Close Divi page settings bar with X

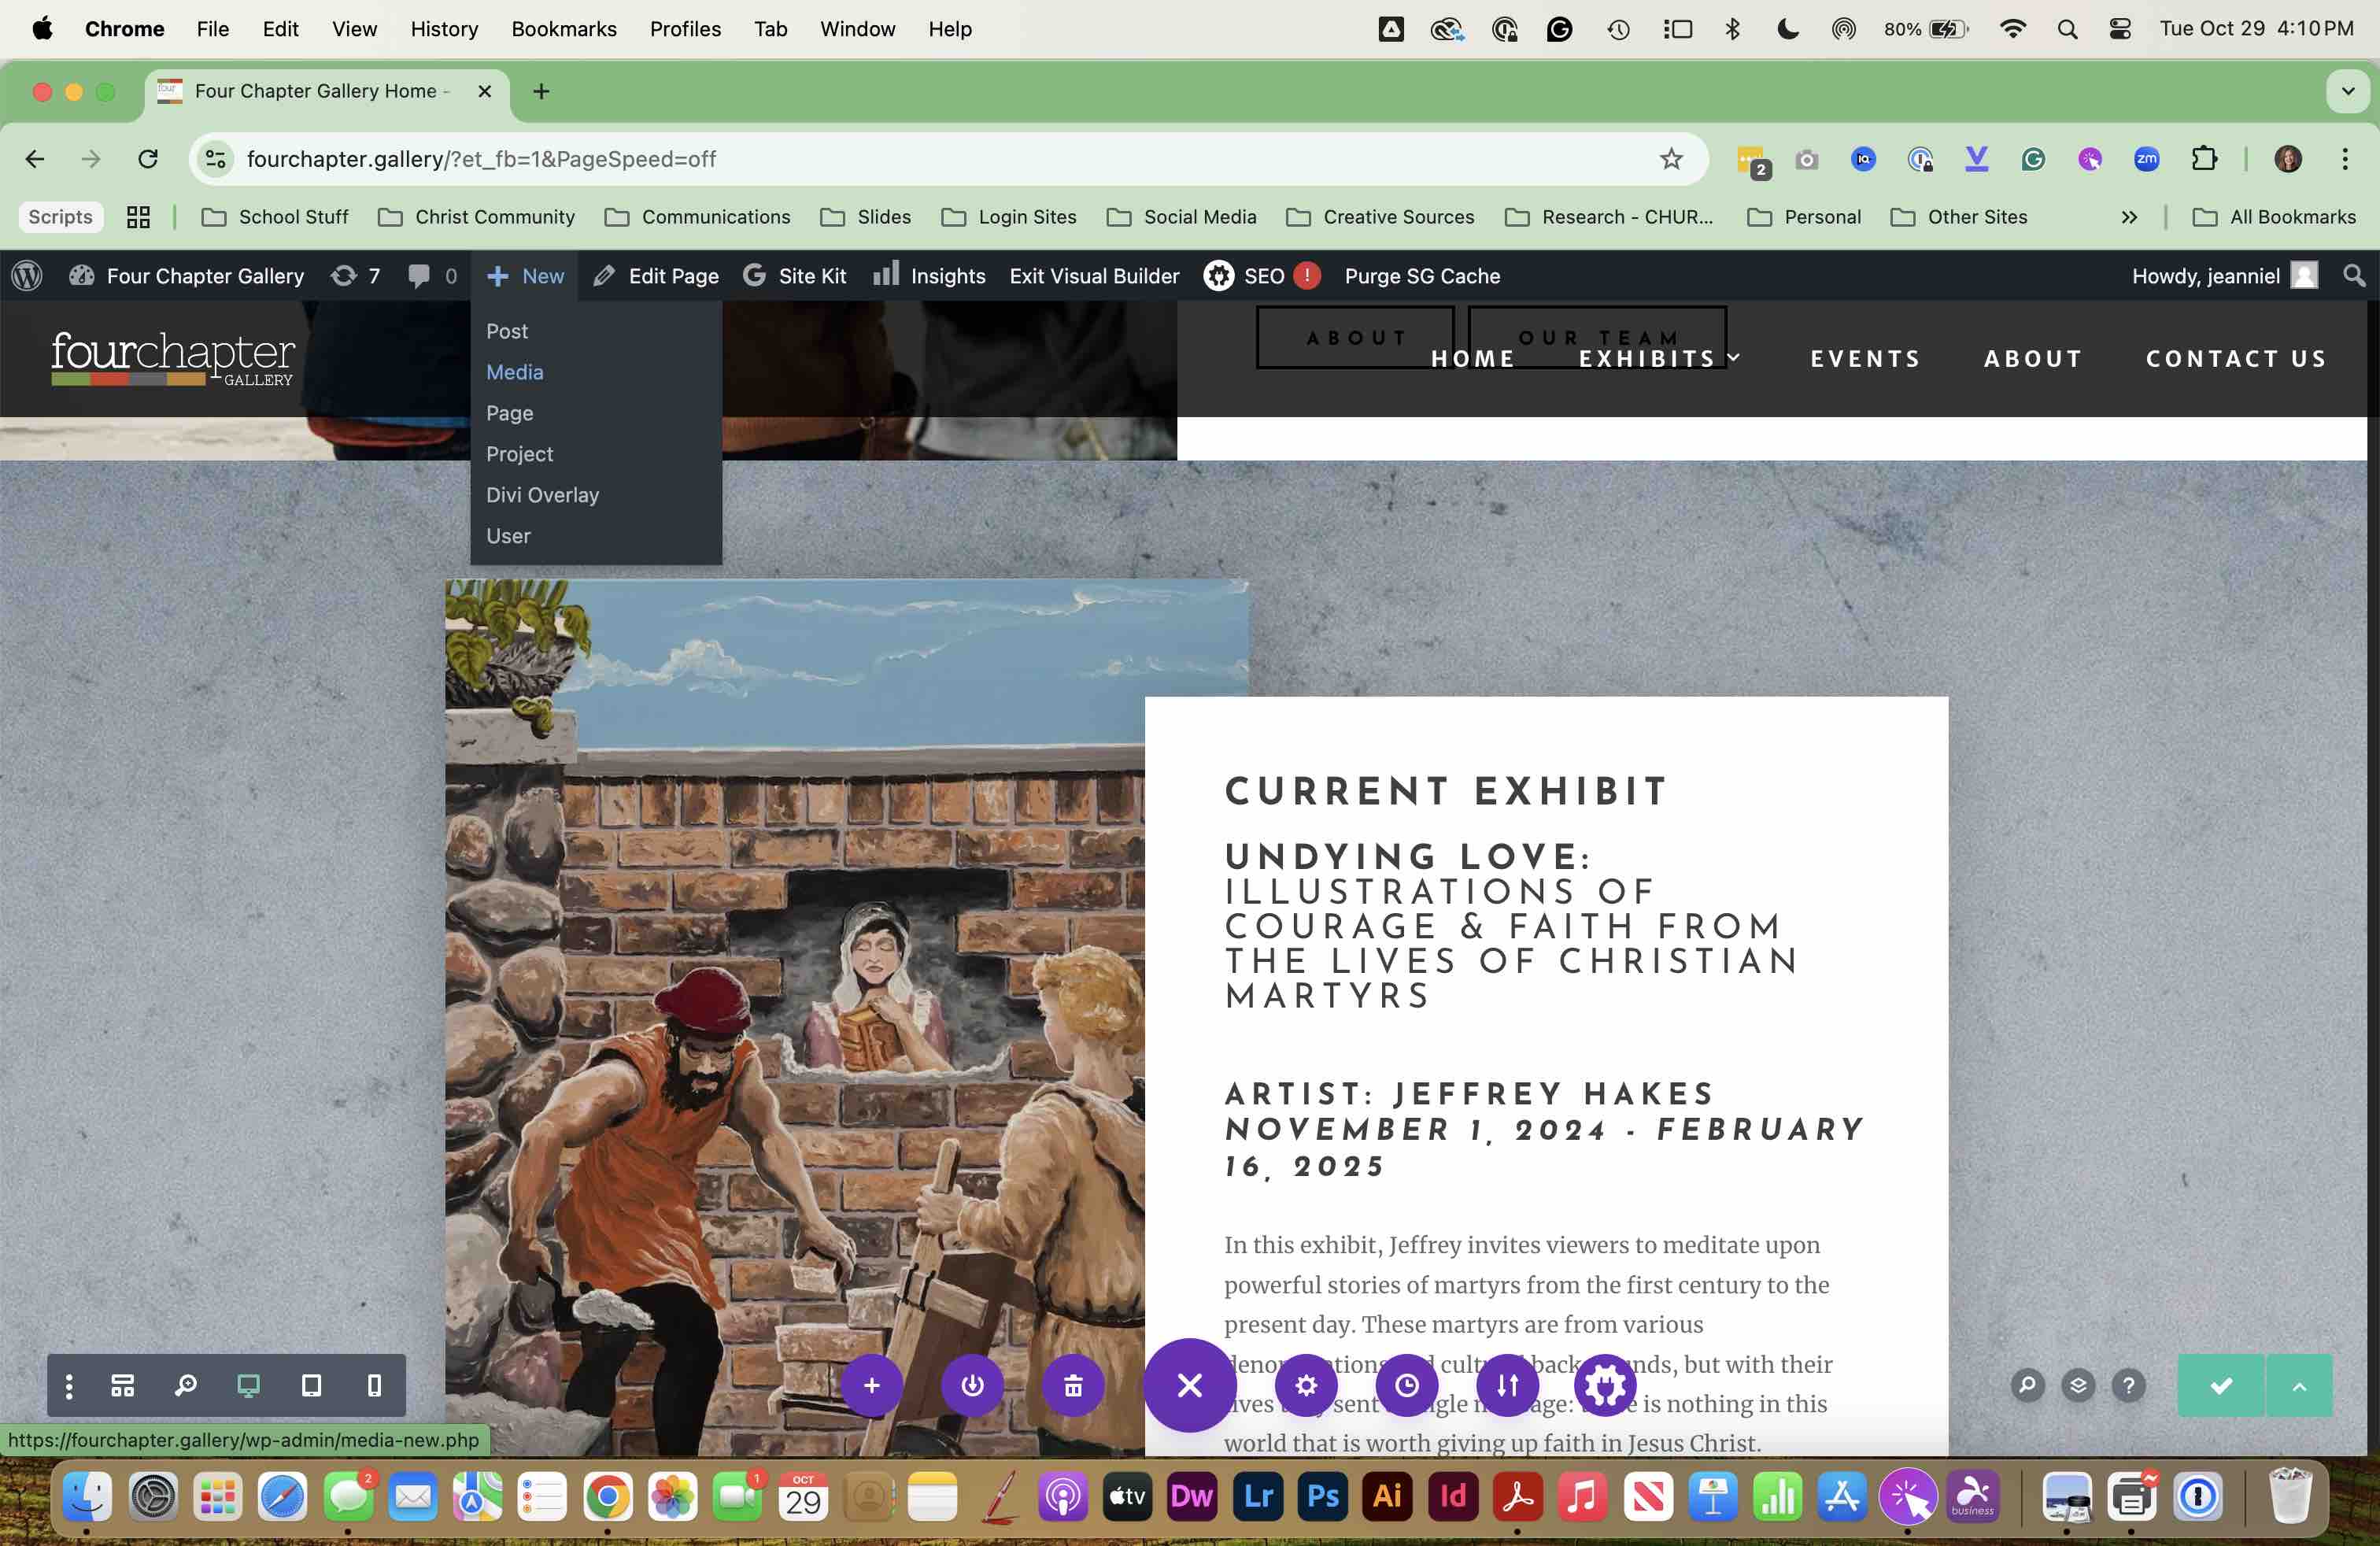[x=1190, y=1386]
